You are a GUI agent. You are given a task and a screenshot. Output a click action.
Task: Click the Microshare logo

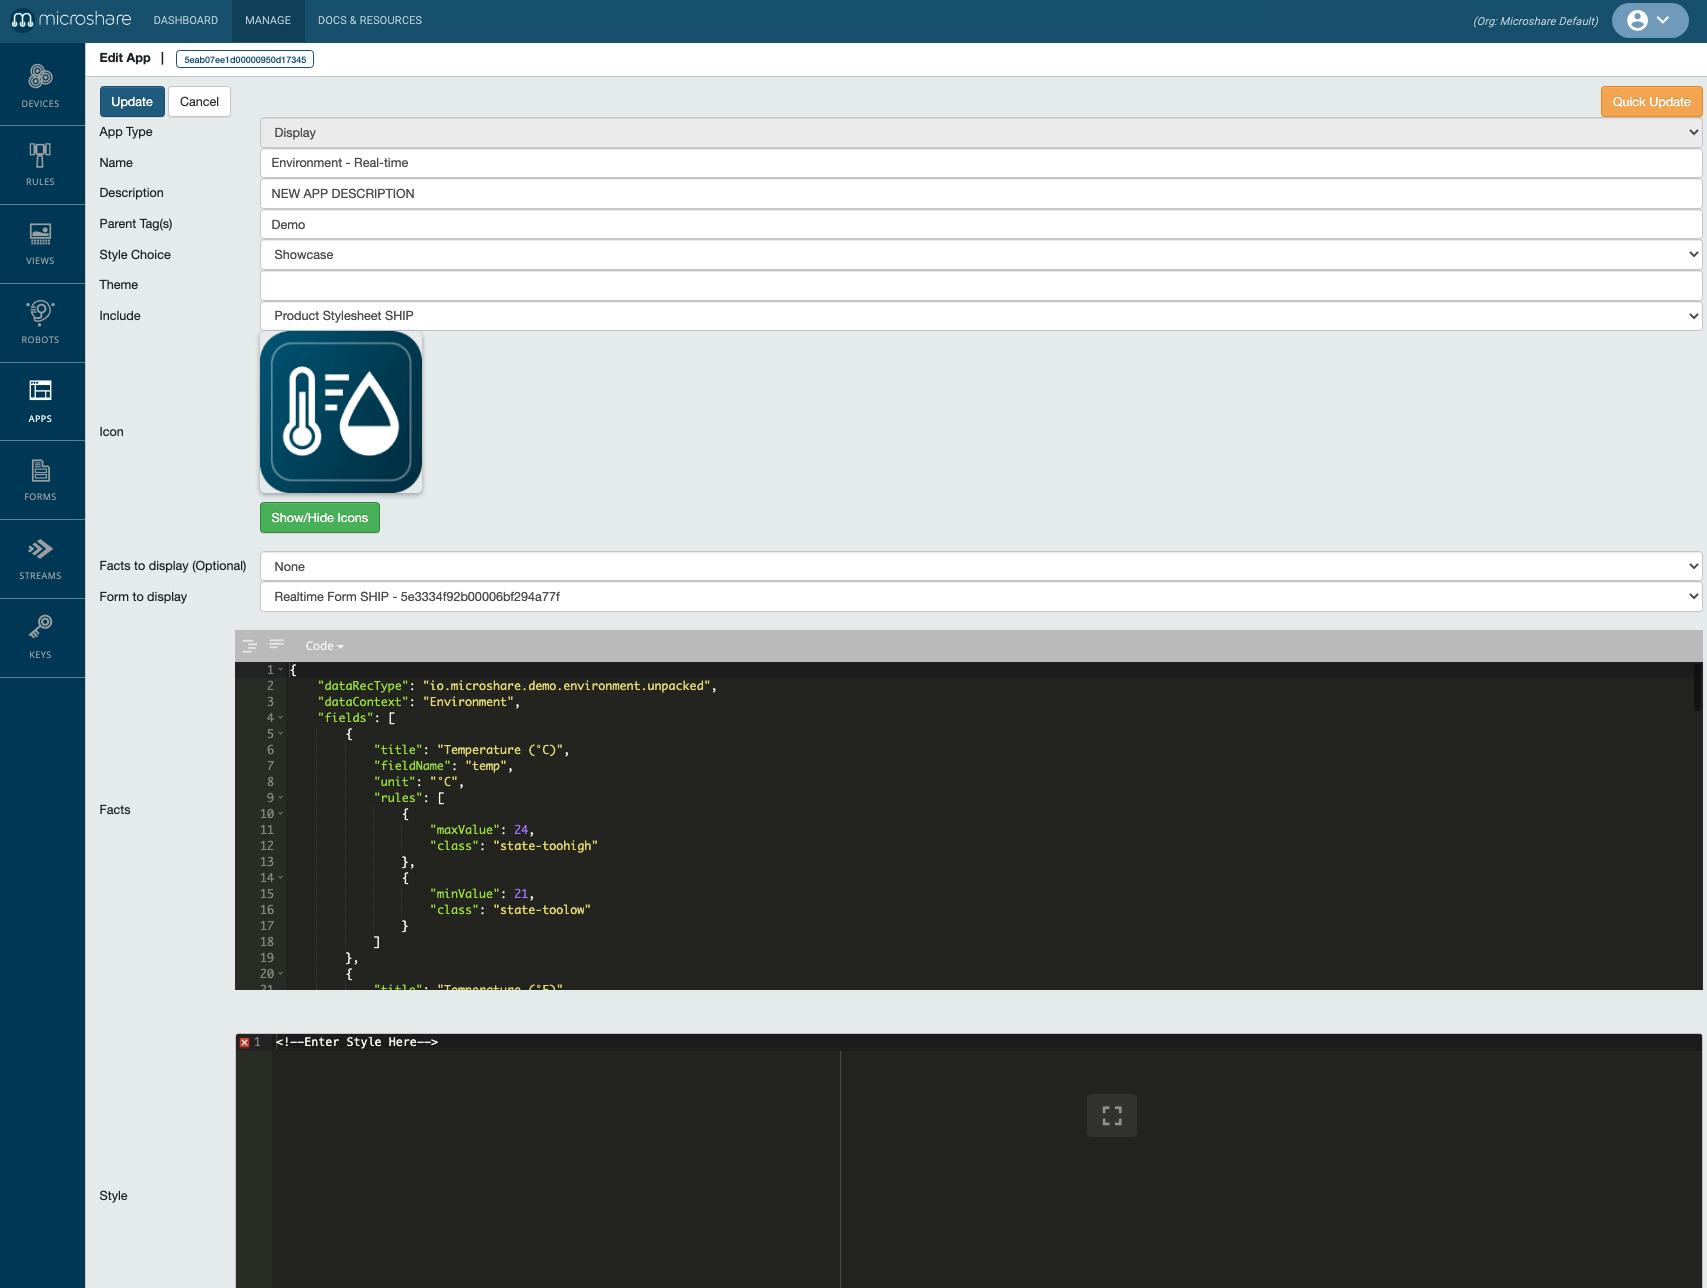71,20
